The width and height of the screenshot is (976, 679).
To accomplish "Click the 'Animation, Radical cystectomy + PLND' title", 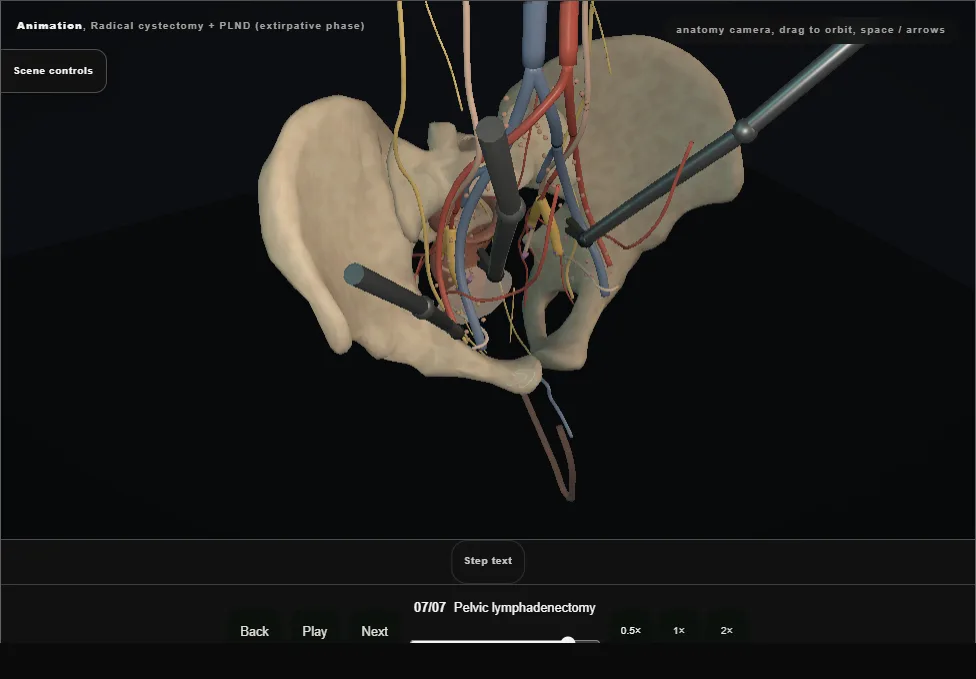I will click(x=190, y=26).
